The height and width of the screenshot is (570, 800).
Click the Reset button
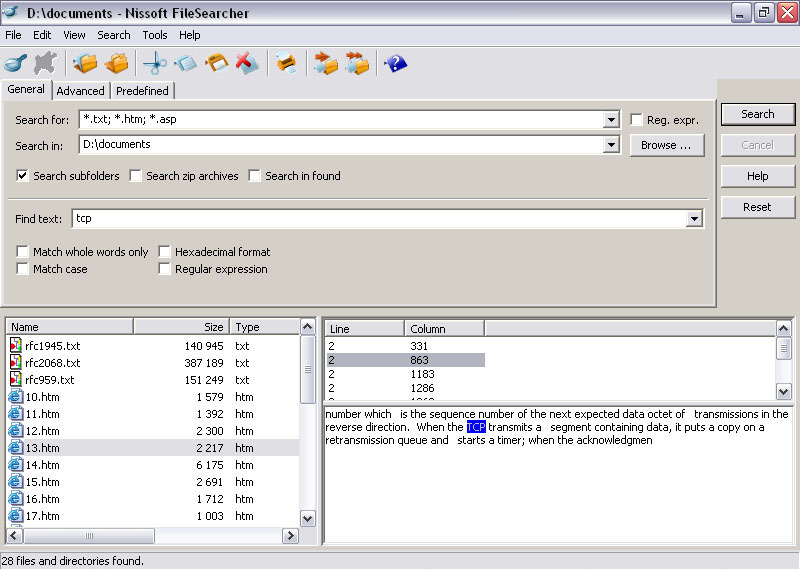[758, 207]
